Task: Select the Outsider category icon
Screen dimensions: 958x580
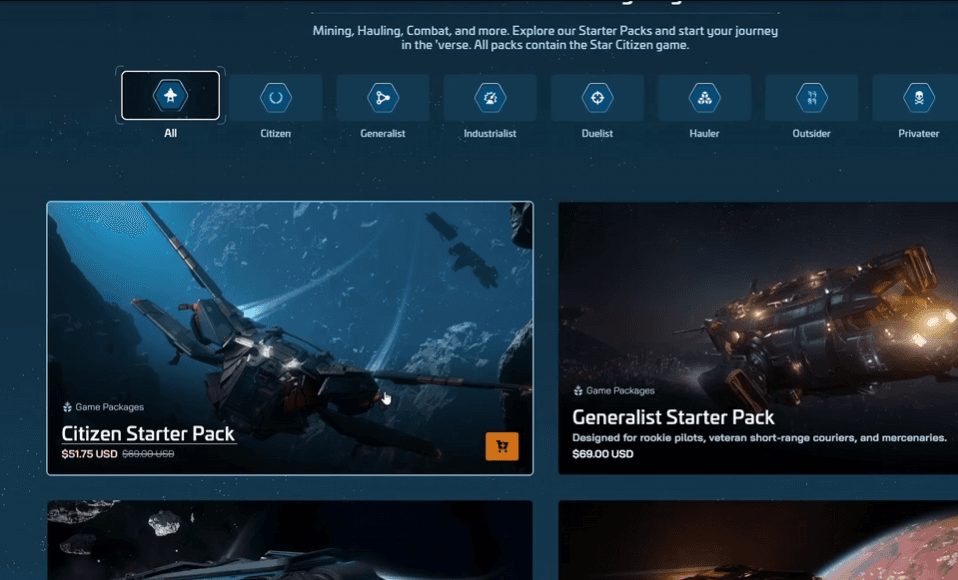Action: (x=811, y=97)
